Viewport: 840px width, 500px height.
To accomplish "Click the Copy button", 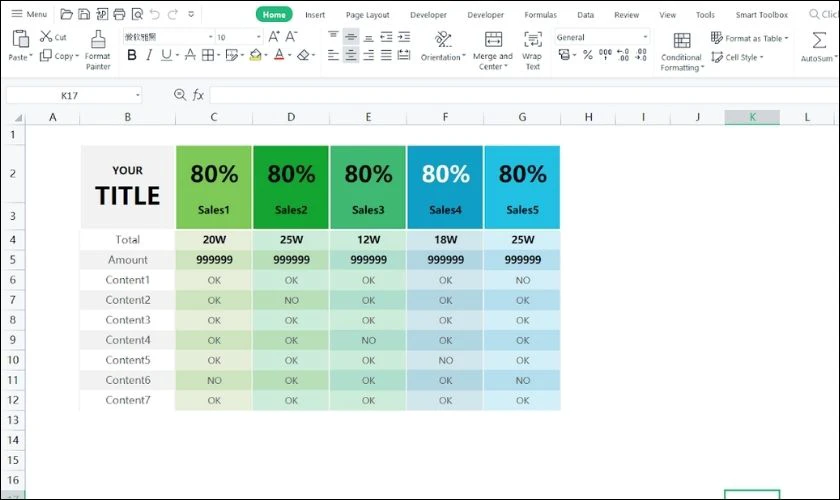I will tap(59, 55).
